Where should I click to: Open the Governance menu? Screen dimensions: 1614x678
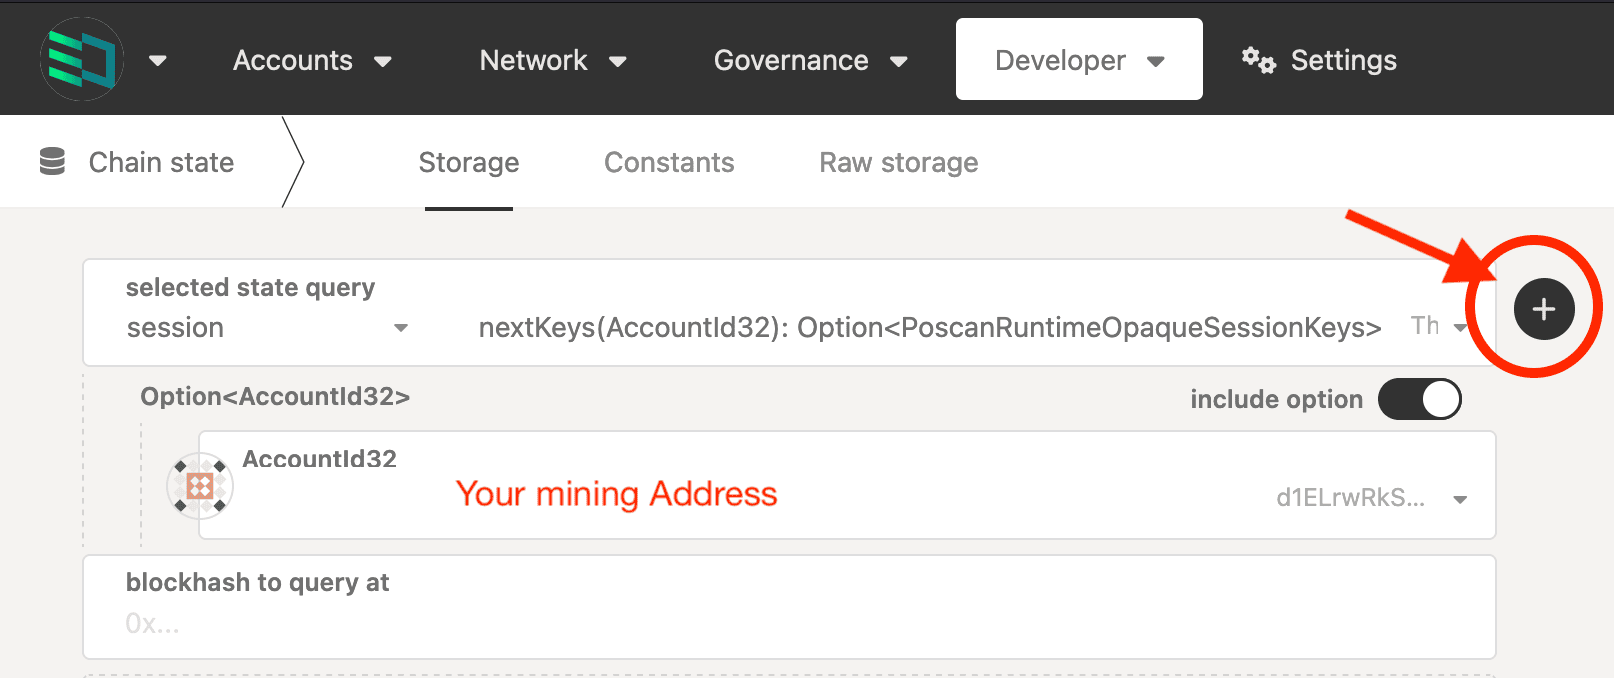point(809,61)
